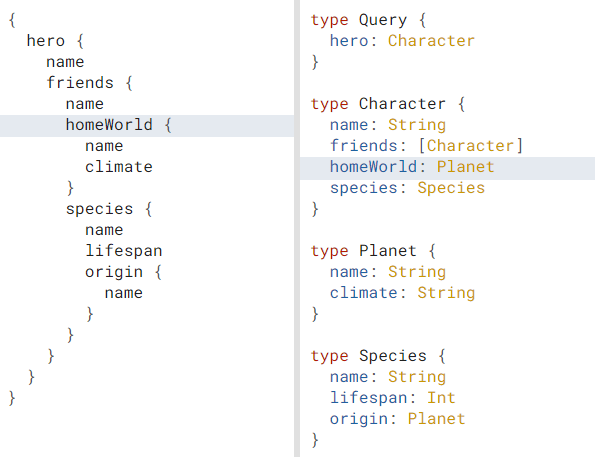Select 'name' inside the origin selection
The image size is (595, 457).
tap(124, 293)
